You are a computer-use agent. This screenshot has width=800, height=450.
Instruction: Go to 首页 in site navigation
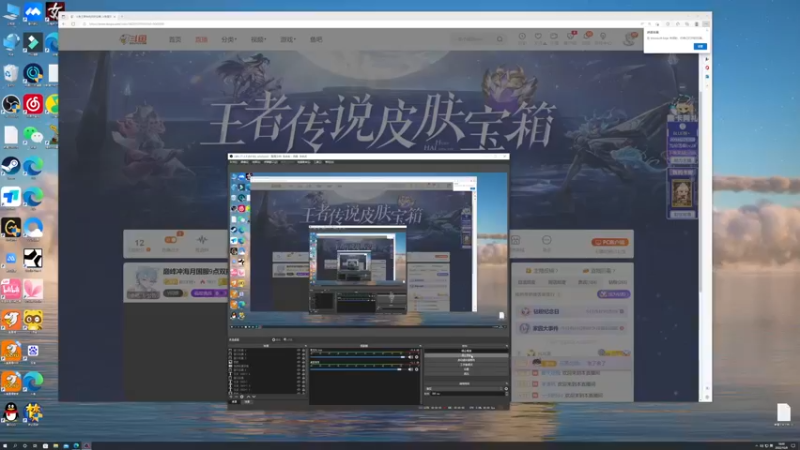point(175,39)
